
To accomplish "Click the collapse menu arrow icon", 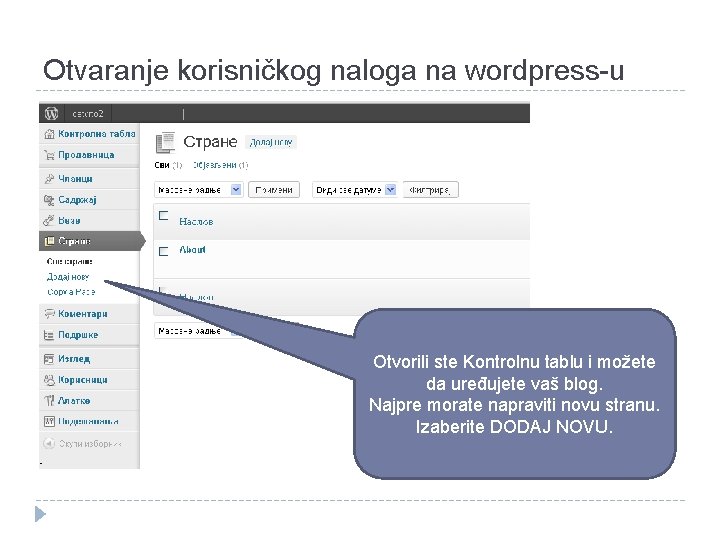I will tap(49, 444).
